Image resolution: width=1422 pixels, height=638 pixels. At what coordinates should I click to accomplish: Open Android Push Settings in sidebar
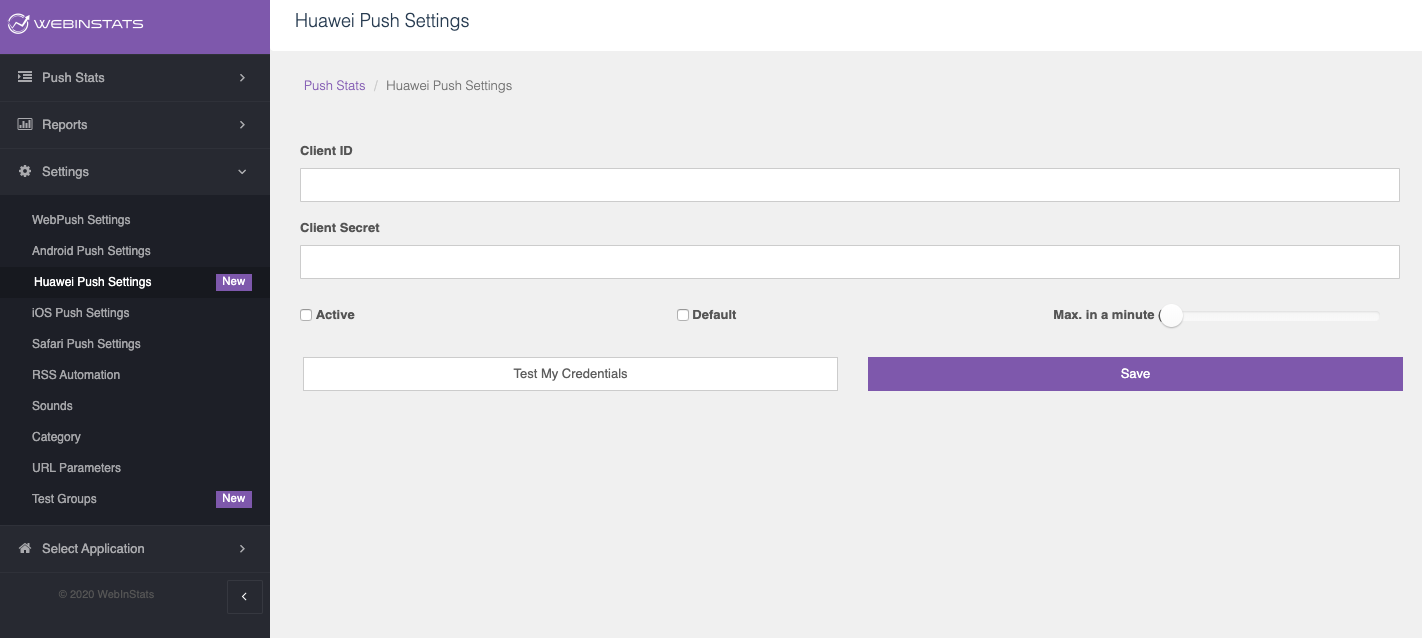(91, 251)
